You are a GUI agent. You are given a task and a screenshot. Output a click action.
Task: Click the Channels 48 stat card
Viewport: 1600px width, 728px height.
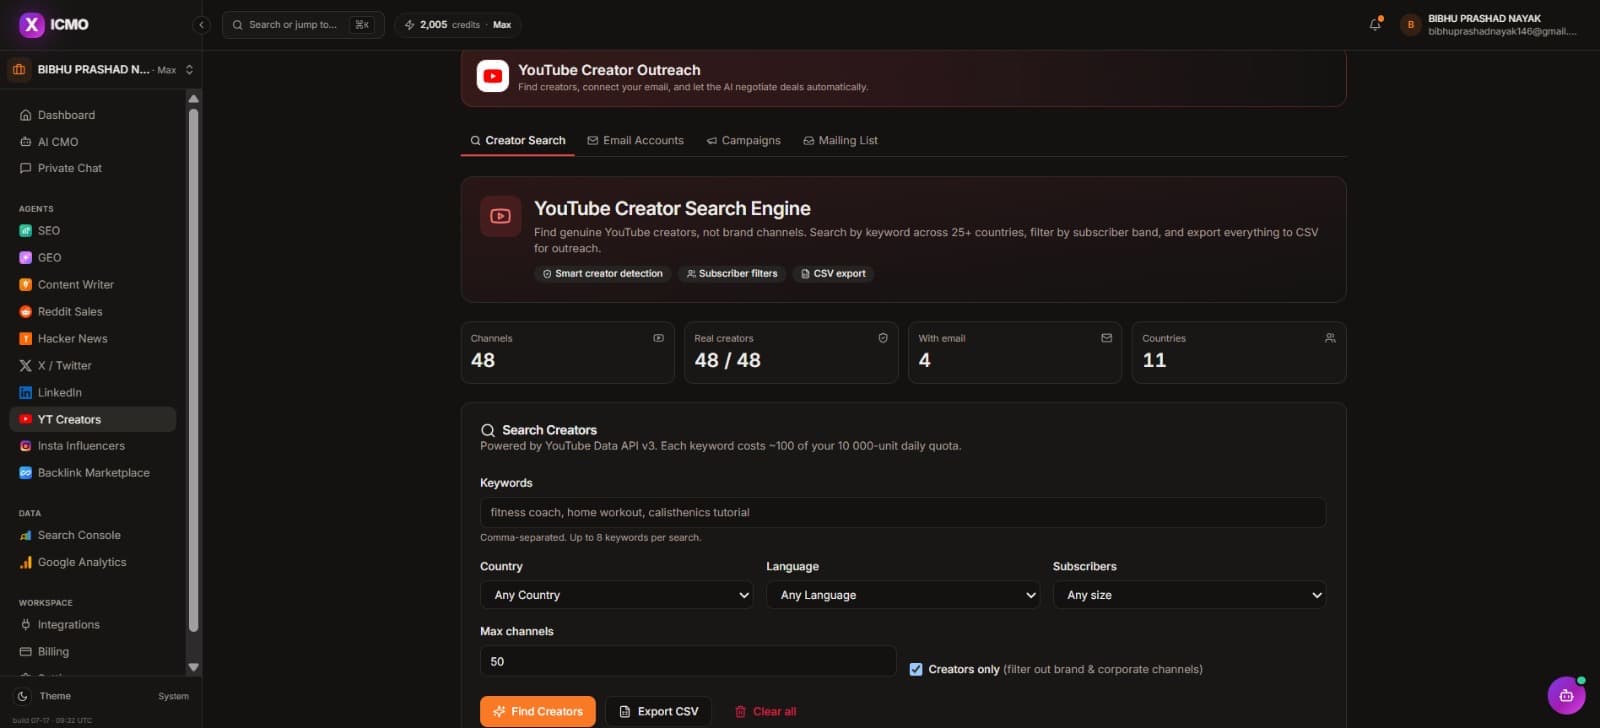pyautogui.click(x=568, y=352)
